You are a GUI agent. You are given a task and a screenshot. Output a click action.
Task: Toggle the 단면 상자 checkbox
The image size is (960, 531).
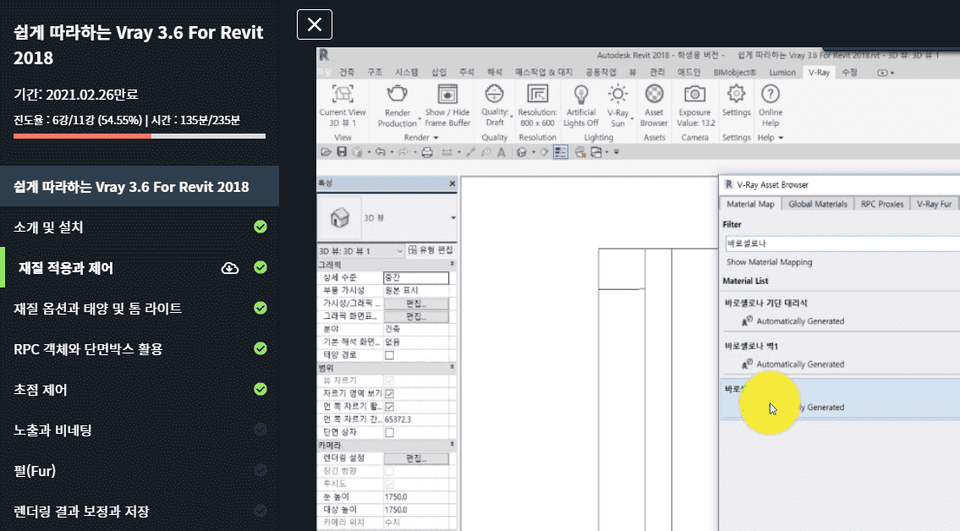point(389,432)
